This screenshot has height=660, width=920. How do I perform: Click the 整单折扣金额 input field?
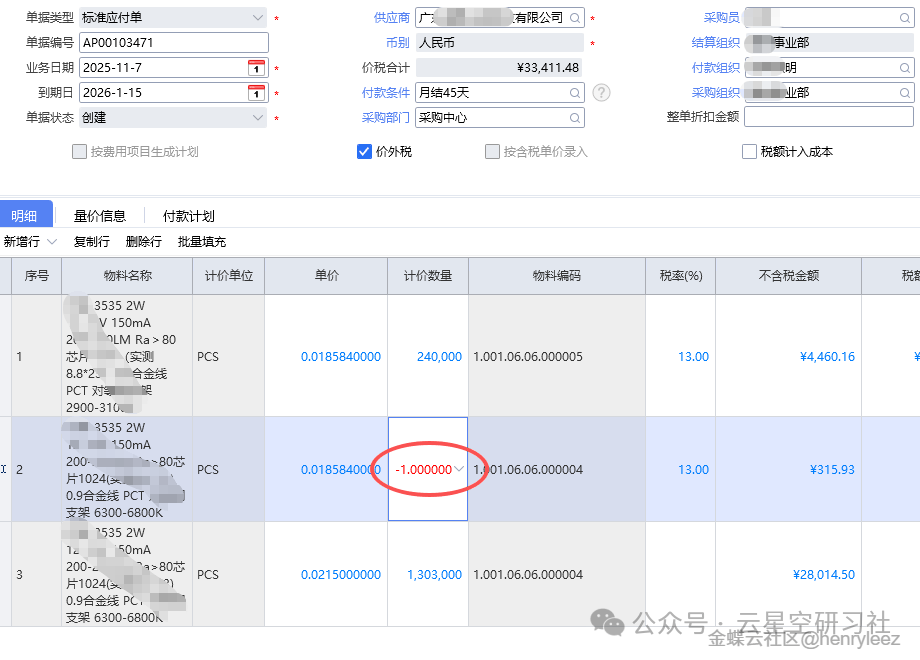tap(828, 117)
